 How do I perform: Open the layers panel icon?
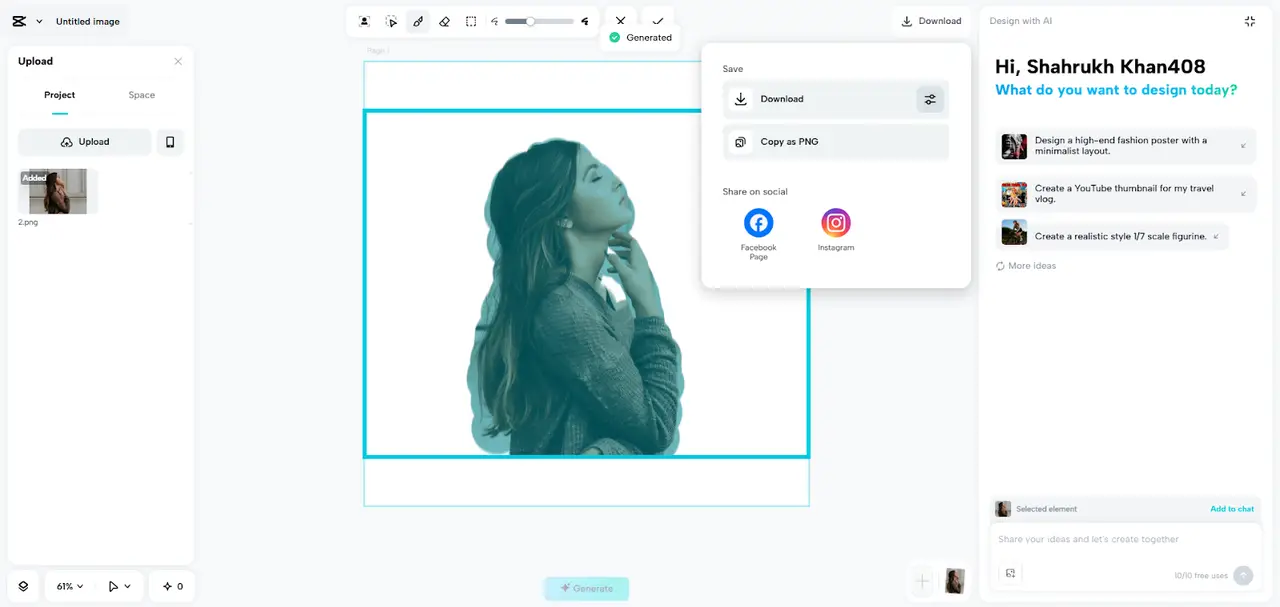(23, 586)
